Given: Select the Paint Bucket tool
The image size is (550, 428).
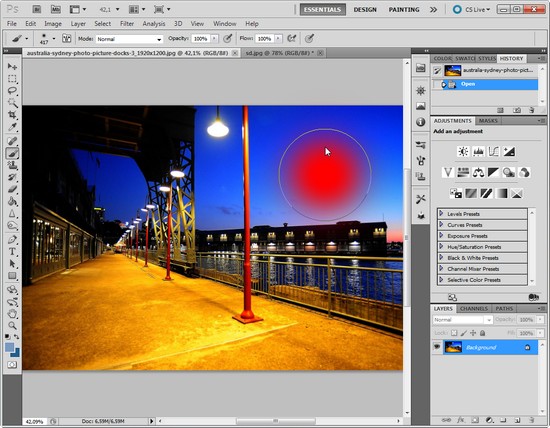Looking at the screenshot, I should (12, 201).
